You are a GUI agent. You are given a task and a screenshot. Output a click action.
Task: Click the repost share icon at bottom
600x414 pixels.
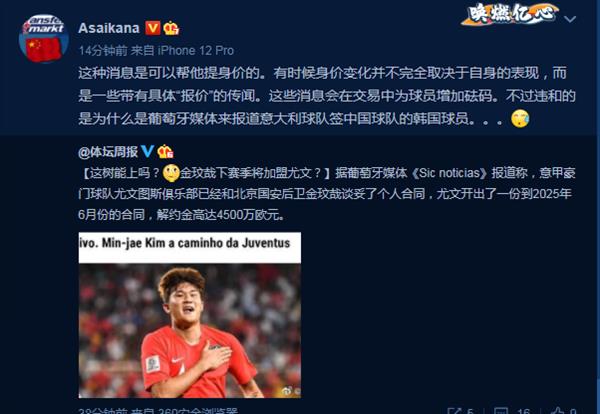point(454,411)
